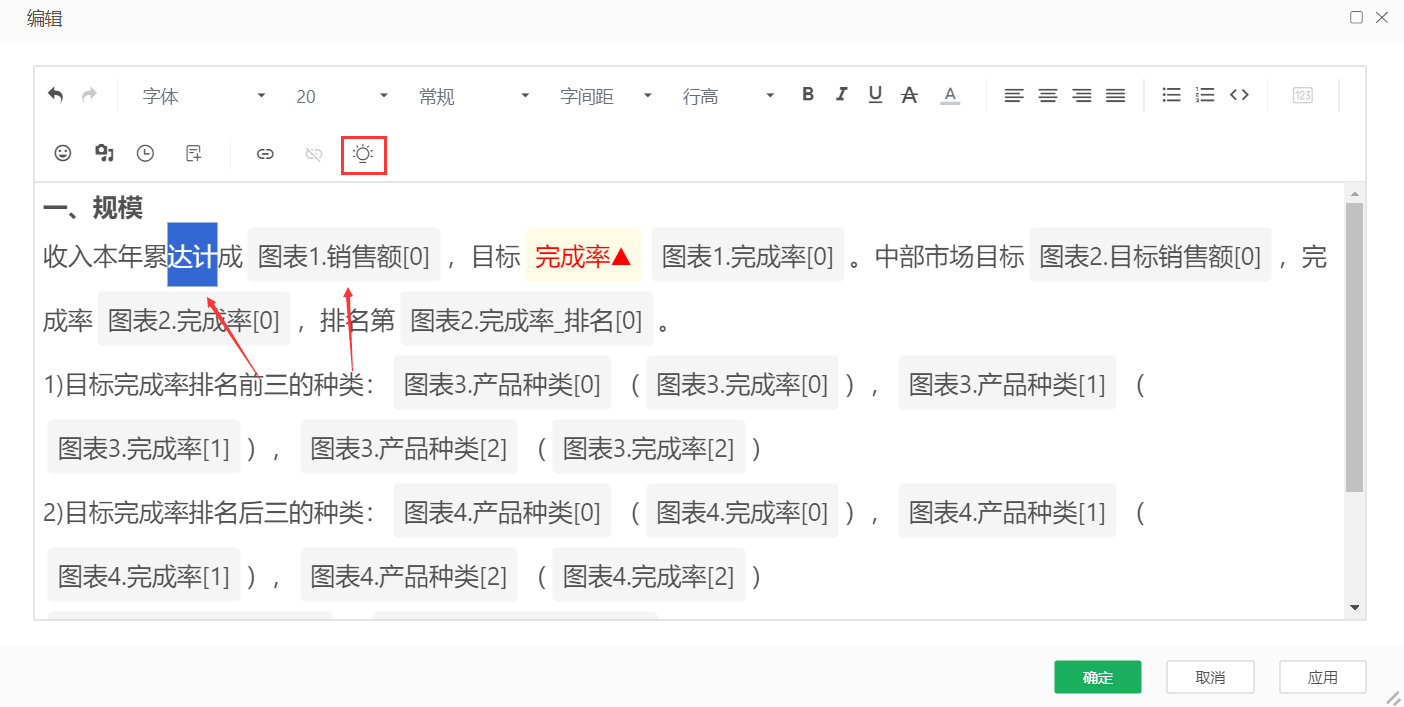The height and width of the screenshot is (707, 1404).
Task: Insert a hyperlink with the link icon
Action: pyautogui.click(x=265, y=154)
